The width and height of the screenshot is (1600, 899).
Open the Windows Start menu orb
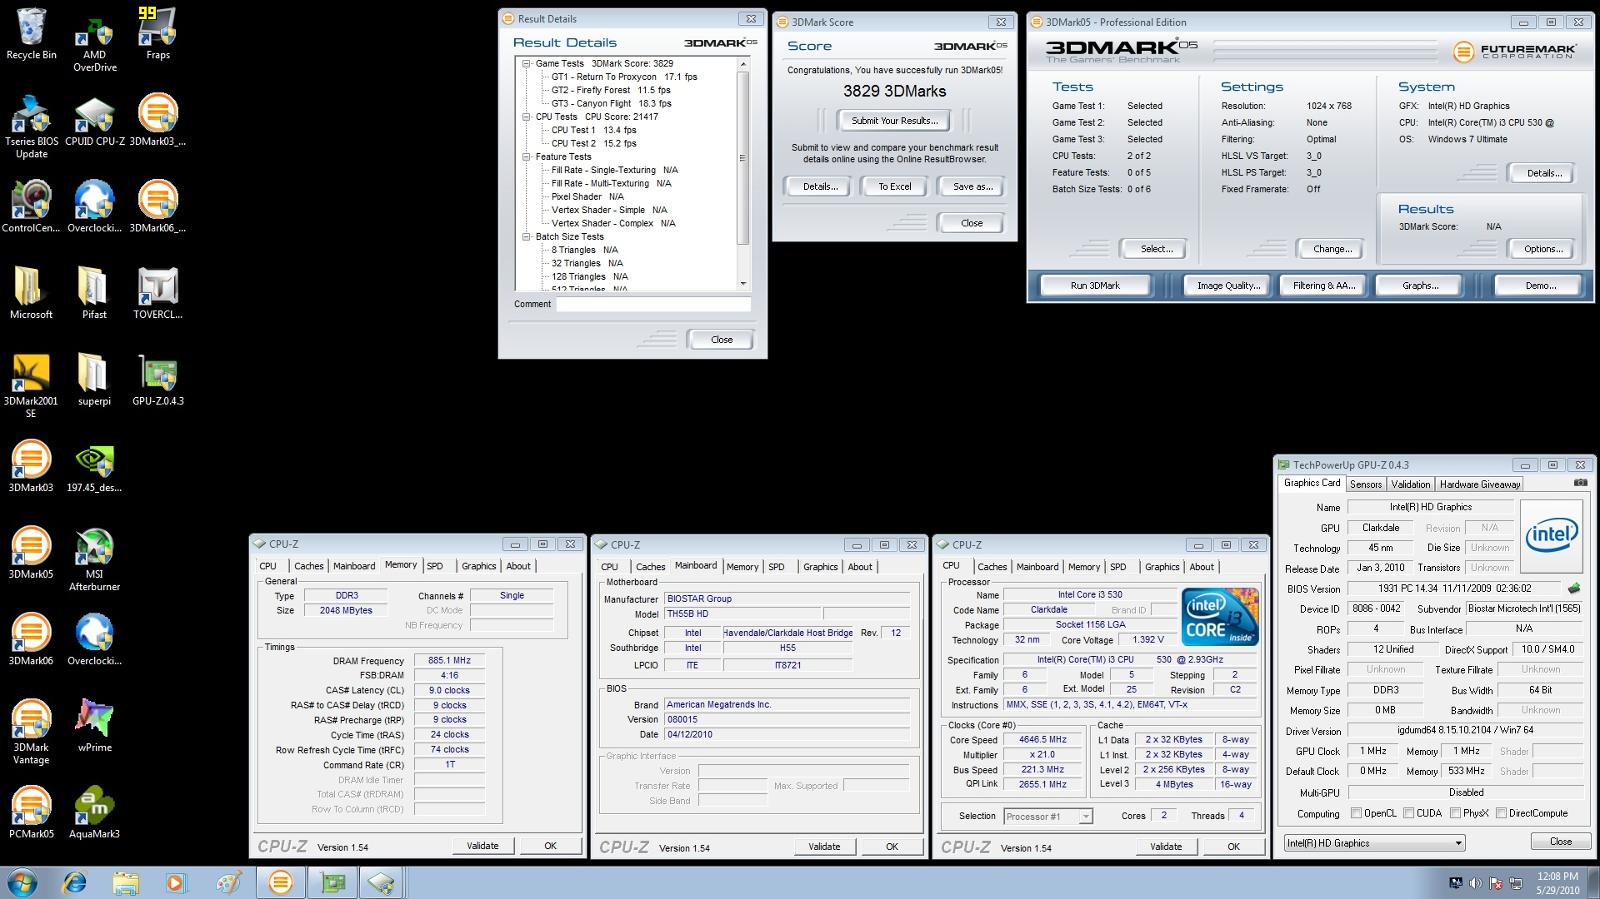[x=22, y=882]
